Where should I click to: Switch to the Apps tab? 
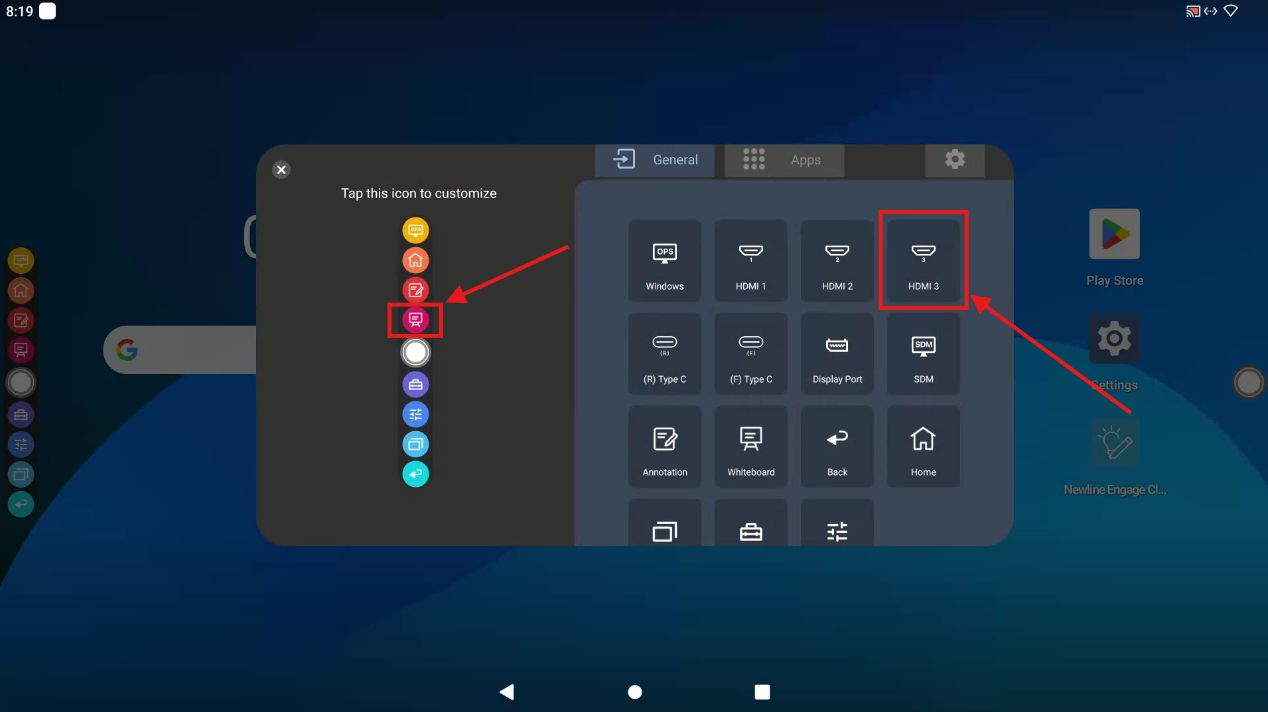[x=785, y=160]
